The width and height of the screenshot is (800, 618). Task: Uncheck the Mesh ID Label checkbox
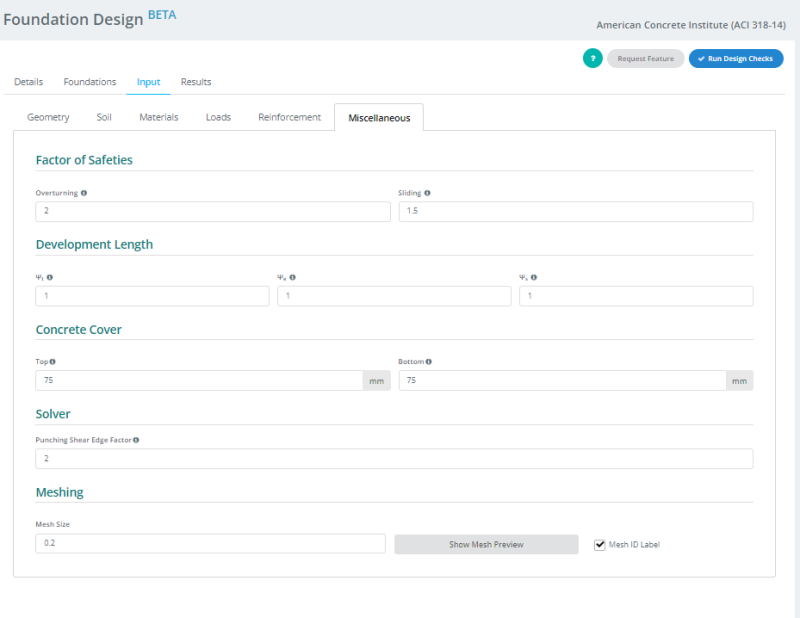600,545
